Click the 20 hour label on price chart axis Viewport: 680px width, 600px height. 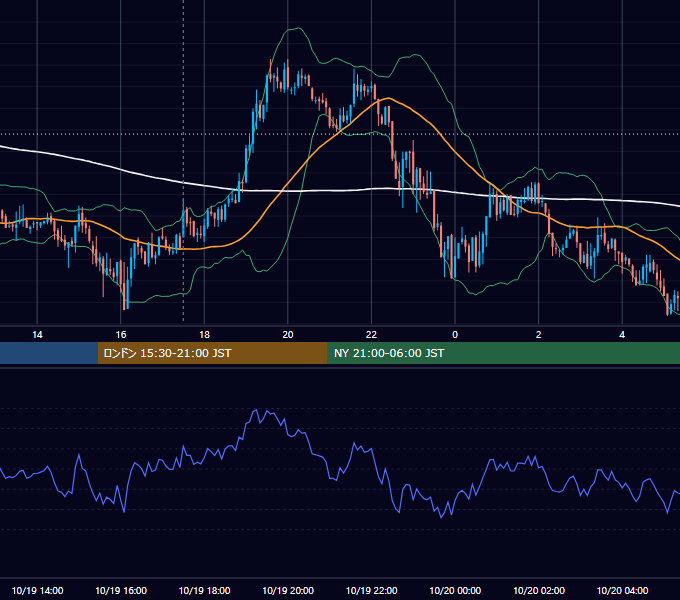click(x=288, y=335)
